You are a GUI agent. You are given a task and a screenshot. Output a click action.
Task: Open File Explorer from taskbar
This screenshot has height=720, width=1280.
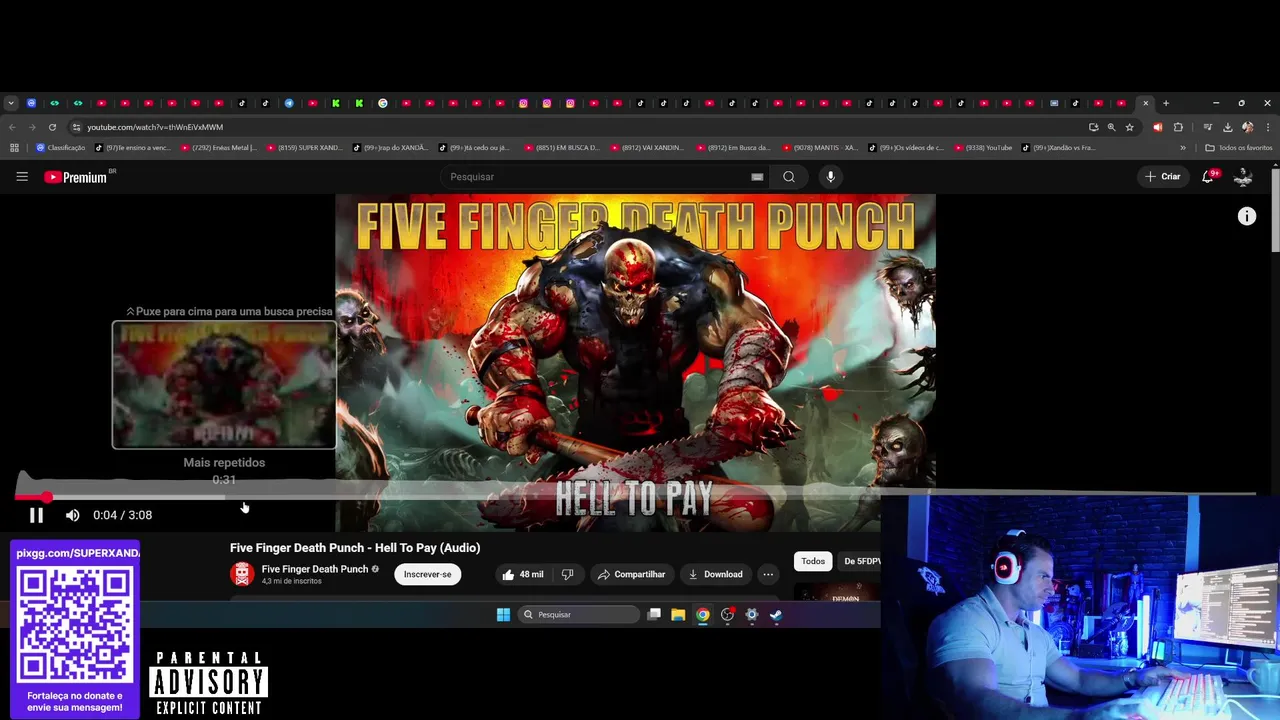point(678,615)
